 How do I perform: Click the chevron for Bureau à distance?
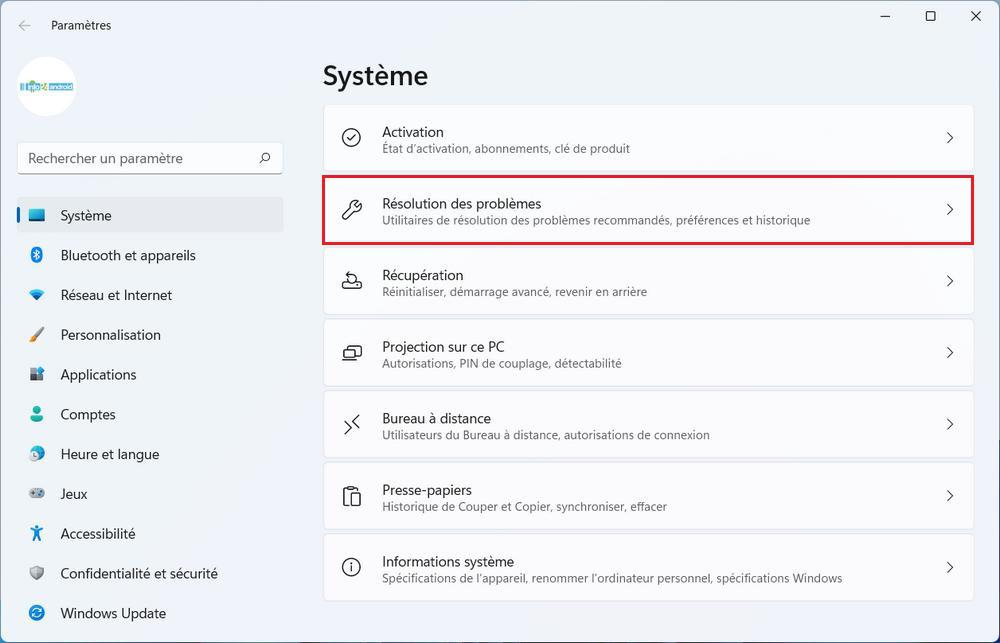[x=950, y=424]
